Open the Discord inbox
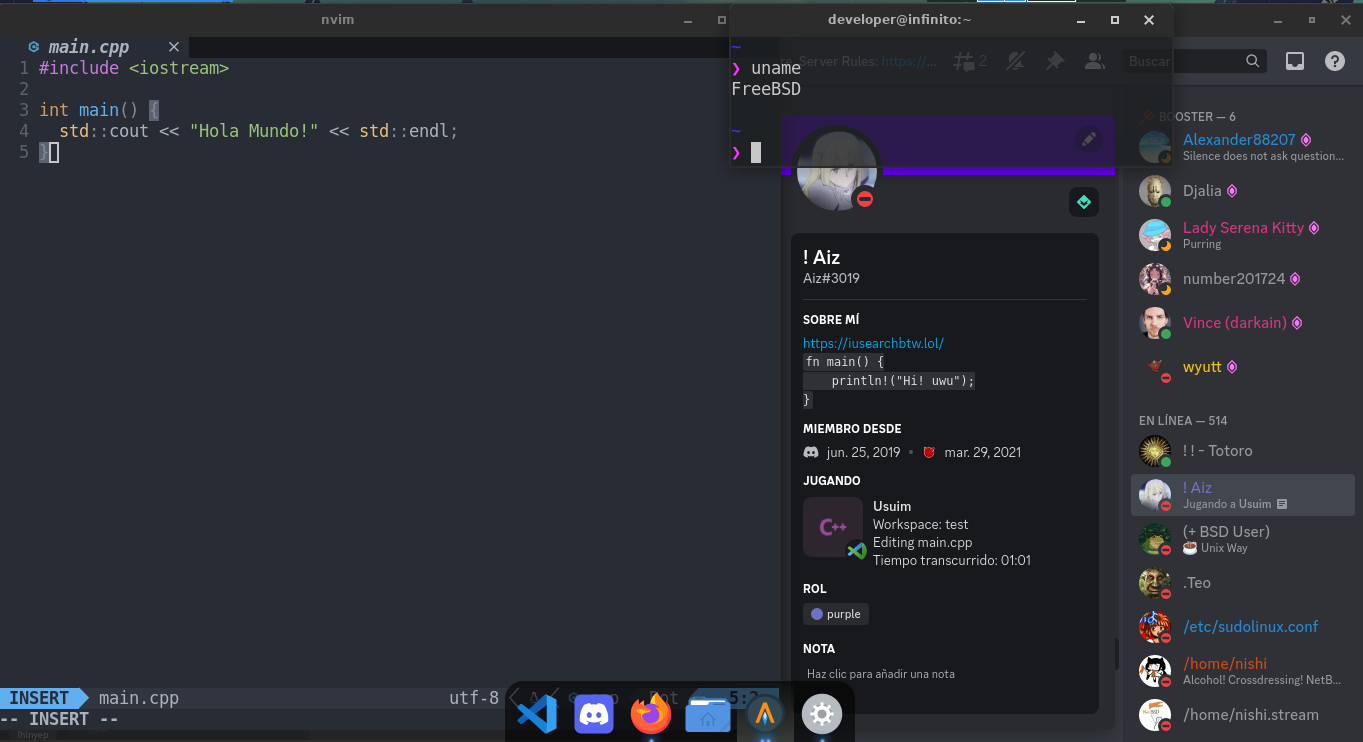The width and height of the screenshot is (1363, 742). coord(1294,61)
